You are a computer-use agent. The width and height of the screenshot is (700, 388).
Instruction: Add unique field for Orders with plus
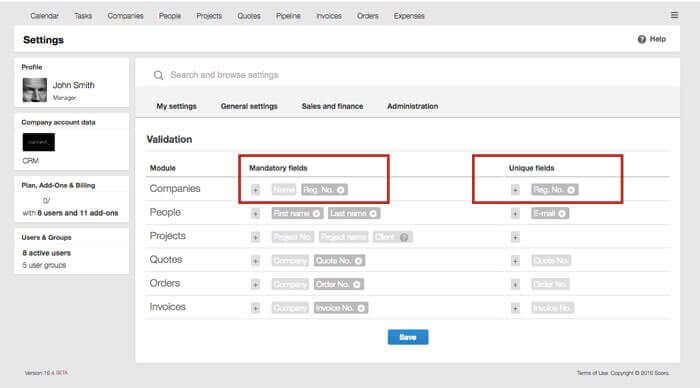pyautogui.click(x=515, y=284)
